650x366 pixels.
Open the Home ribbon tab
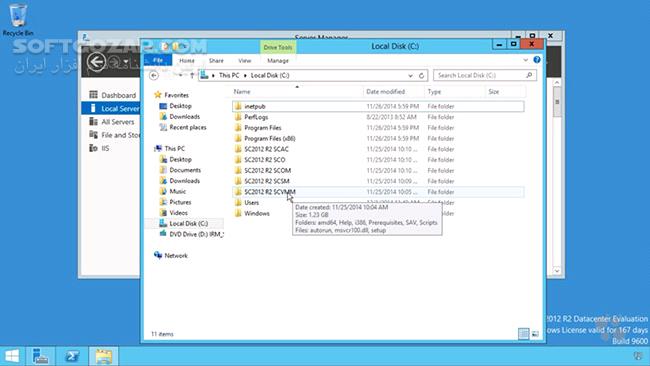tap(187, 61)
